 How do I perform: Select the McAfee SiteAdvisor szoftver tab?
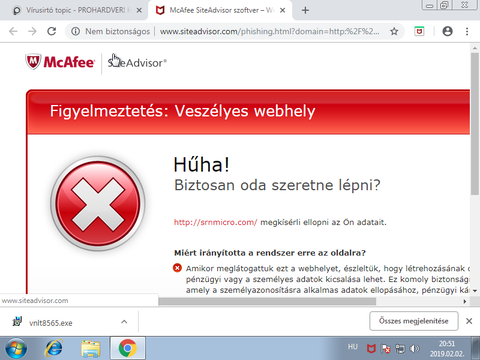point(220,10)
